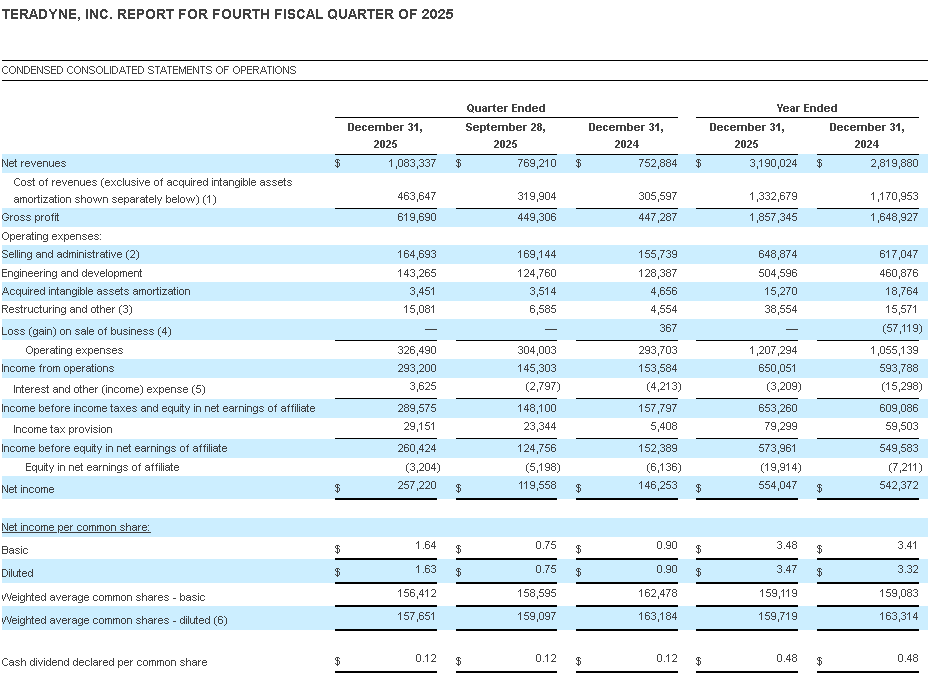Click the report title 'TERADYNE, INC. REPORT FOR FOURTH FISCAL QUARTER OF 2025'
Viewport: 929px width, 680px height.
pyautogui.click(x=227, y=14)
